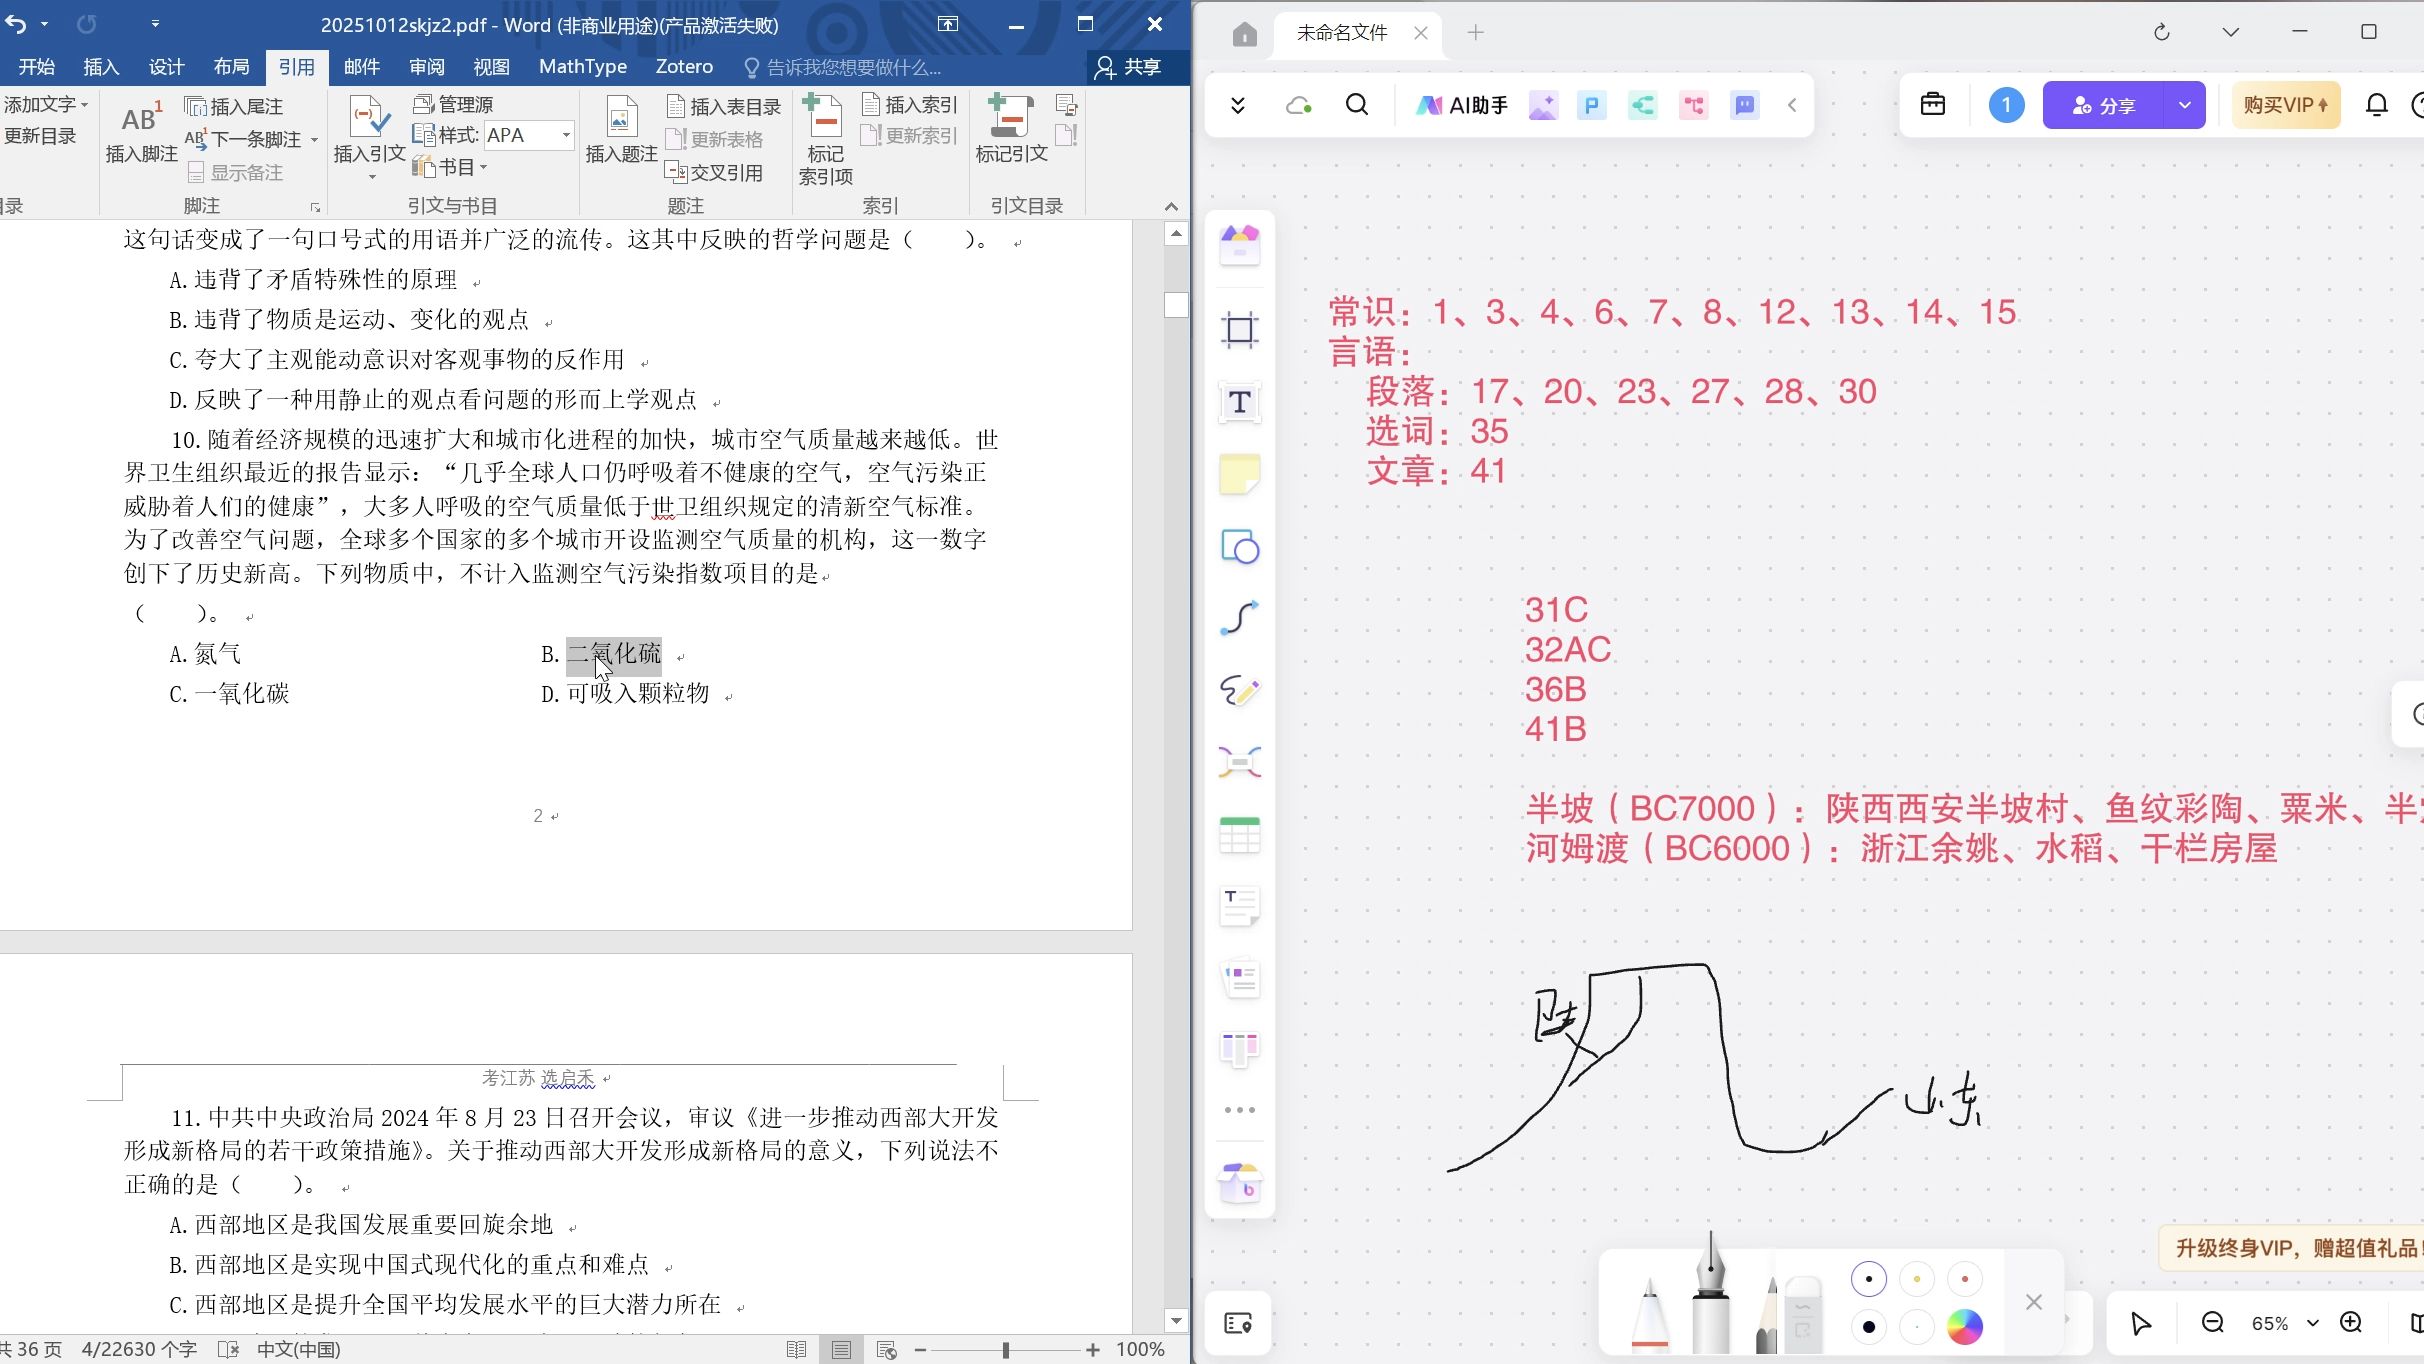Click Insert Citation in Word ribbon
2424x1364 pixels.
click(x=369, y=140)
